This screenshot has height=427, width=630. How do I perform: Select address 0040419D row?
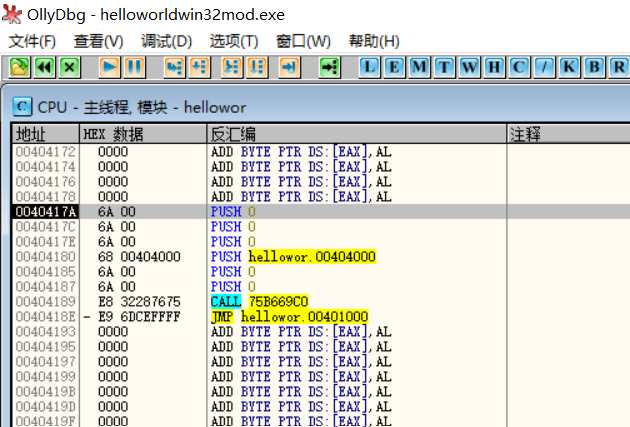click(x=321, y=407)
